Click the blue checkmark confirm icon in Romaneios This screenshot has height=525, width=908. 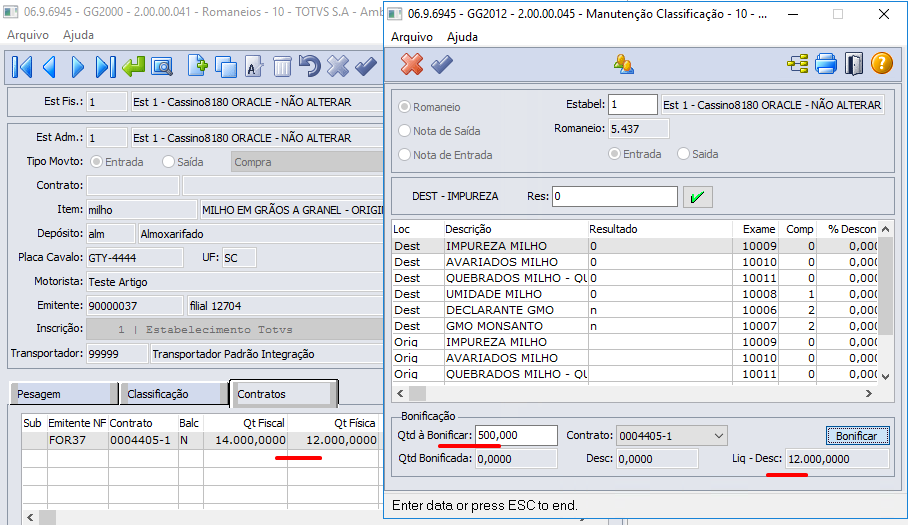(366, 67)
